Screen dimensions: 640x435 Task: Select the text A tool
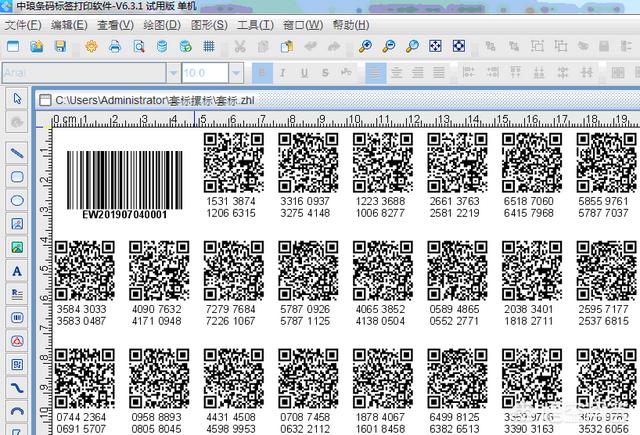click(17, 271)
